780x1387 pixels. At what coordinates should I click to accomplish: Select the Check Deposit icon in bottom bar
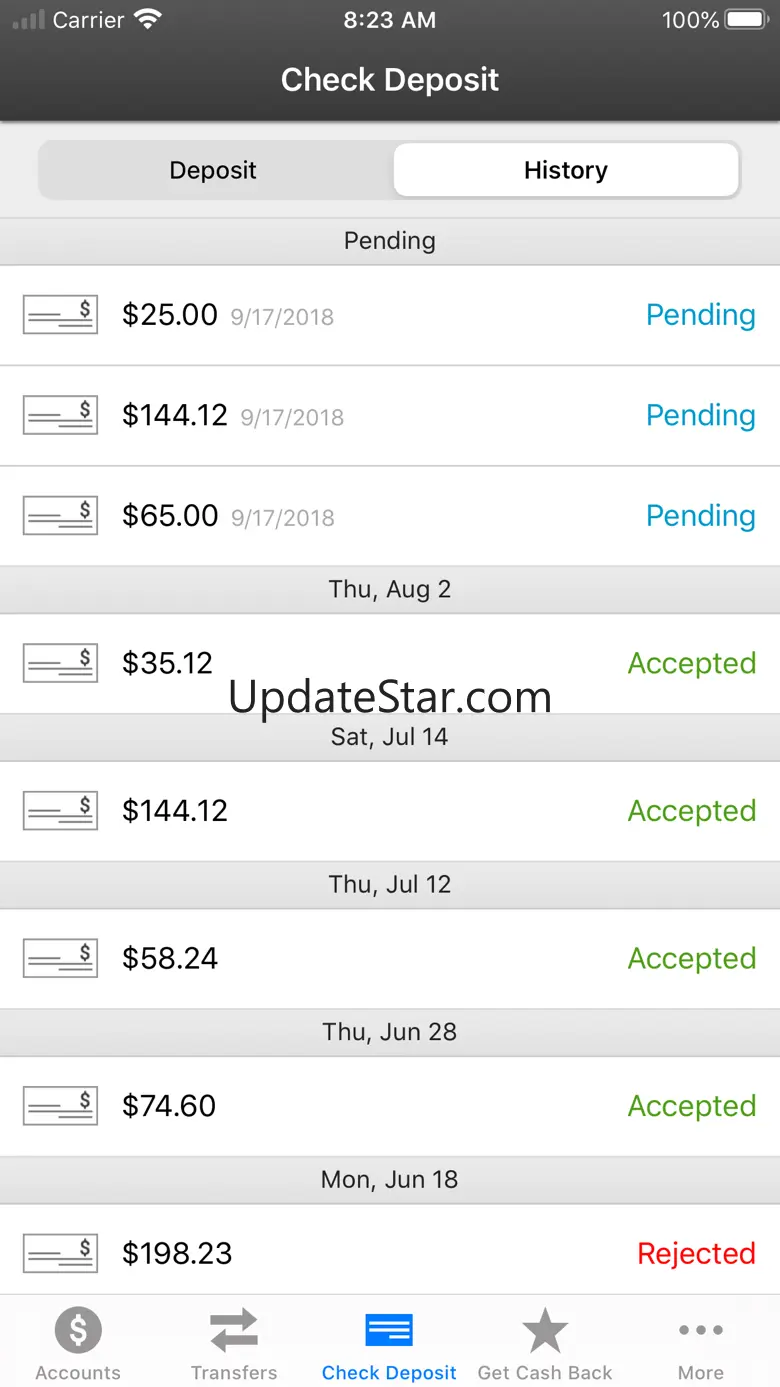click(x=389, y=1331)
